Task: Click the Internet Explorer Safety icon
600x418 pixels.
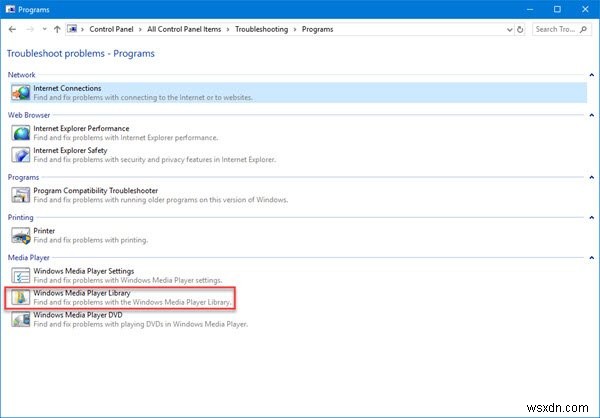Action: (x=20, y=155)
